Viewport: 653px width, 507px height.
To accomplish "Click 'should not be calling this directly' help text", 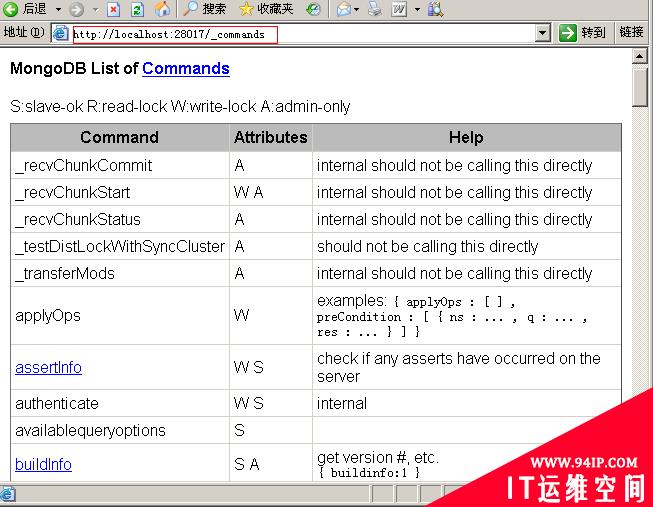I will click(x=428, y=247).
